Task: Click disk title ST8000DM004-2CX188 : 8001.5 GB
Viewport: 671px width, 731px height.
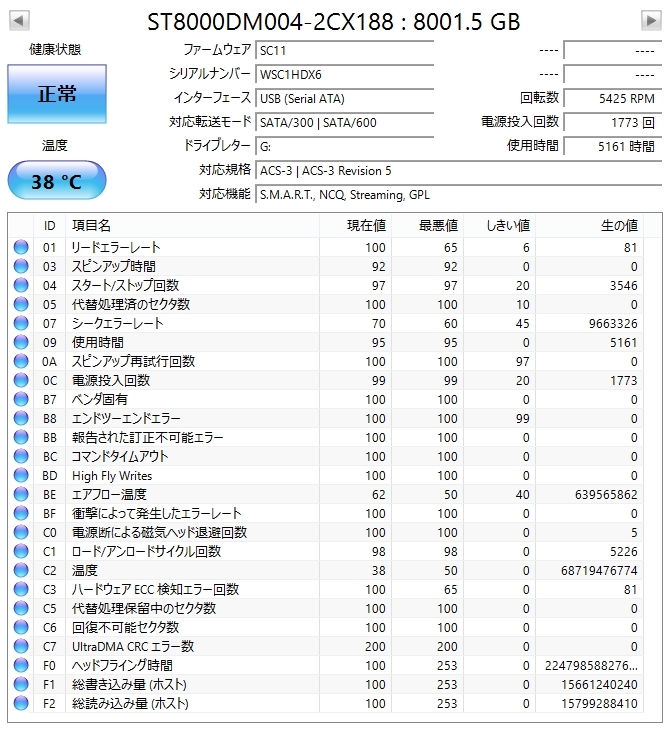Action: coord(334,21)
